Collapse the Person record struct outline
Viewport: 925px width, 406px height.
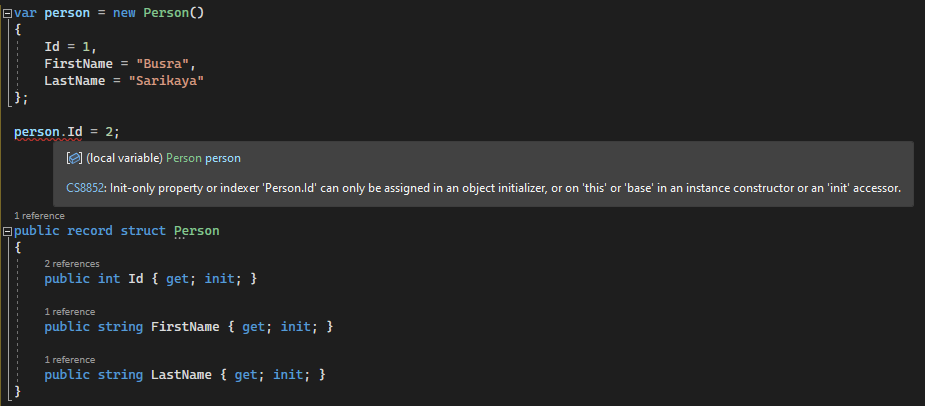(7, 231)
